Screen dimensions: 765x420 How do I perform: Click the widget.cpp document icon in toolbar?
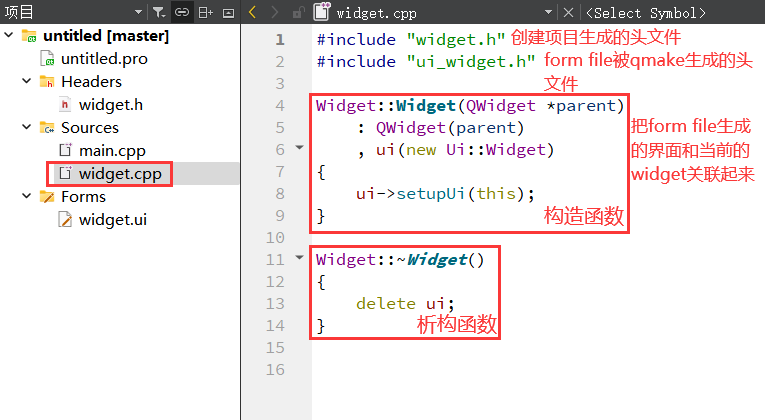(x=321, y=11)
